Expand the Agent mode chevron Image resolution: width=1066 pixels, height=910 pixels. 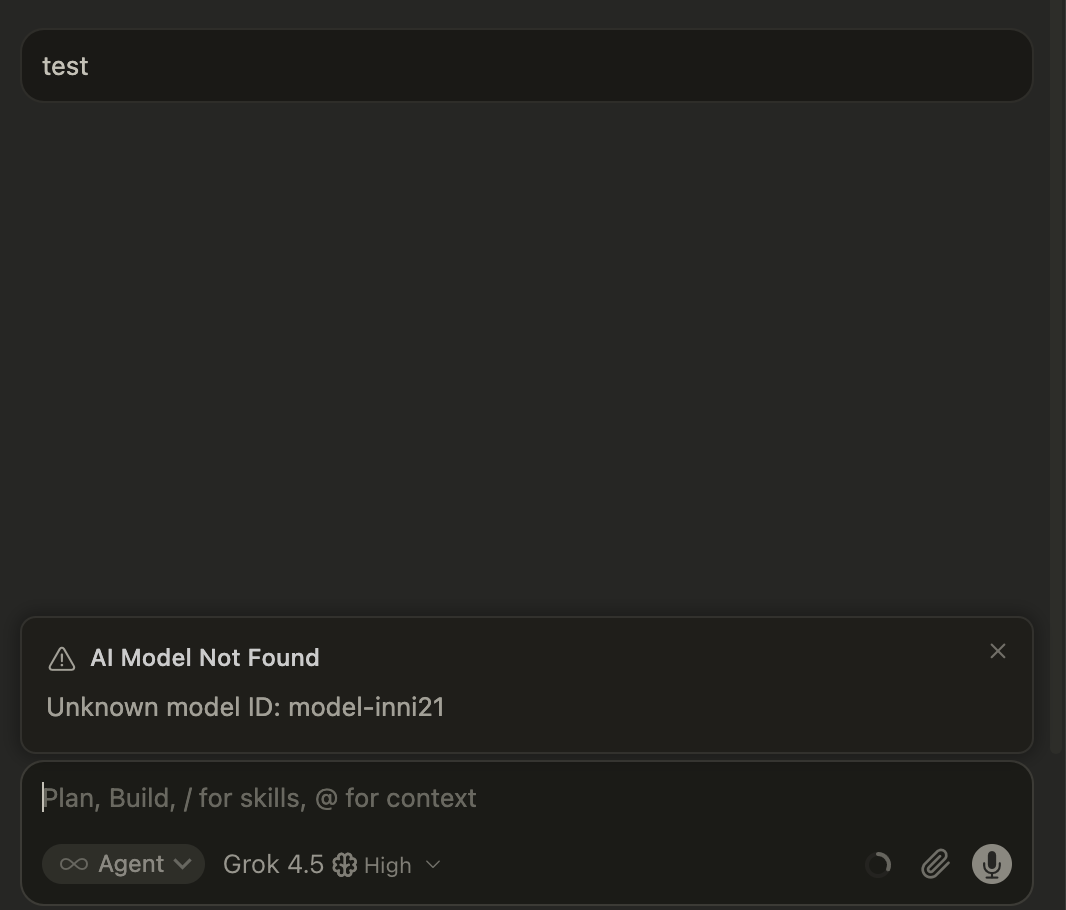coord(182,864)
